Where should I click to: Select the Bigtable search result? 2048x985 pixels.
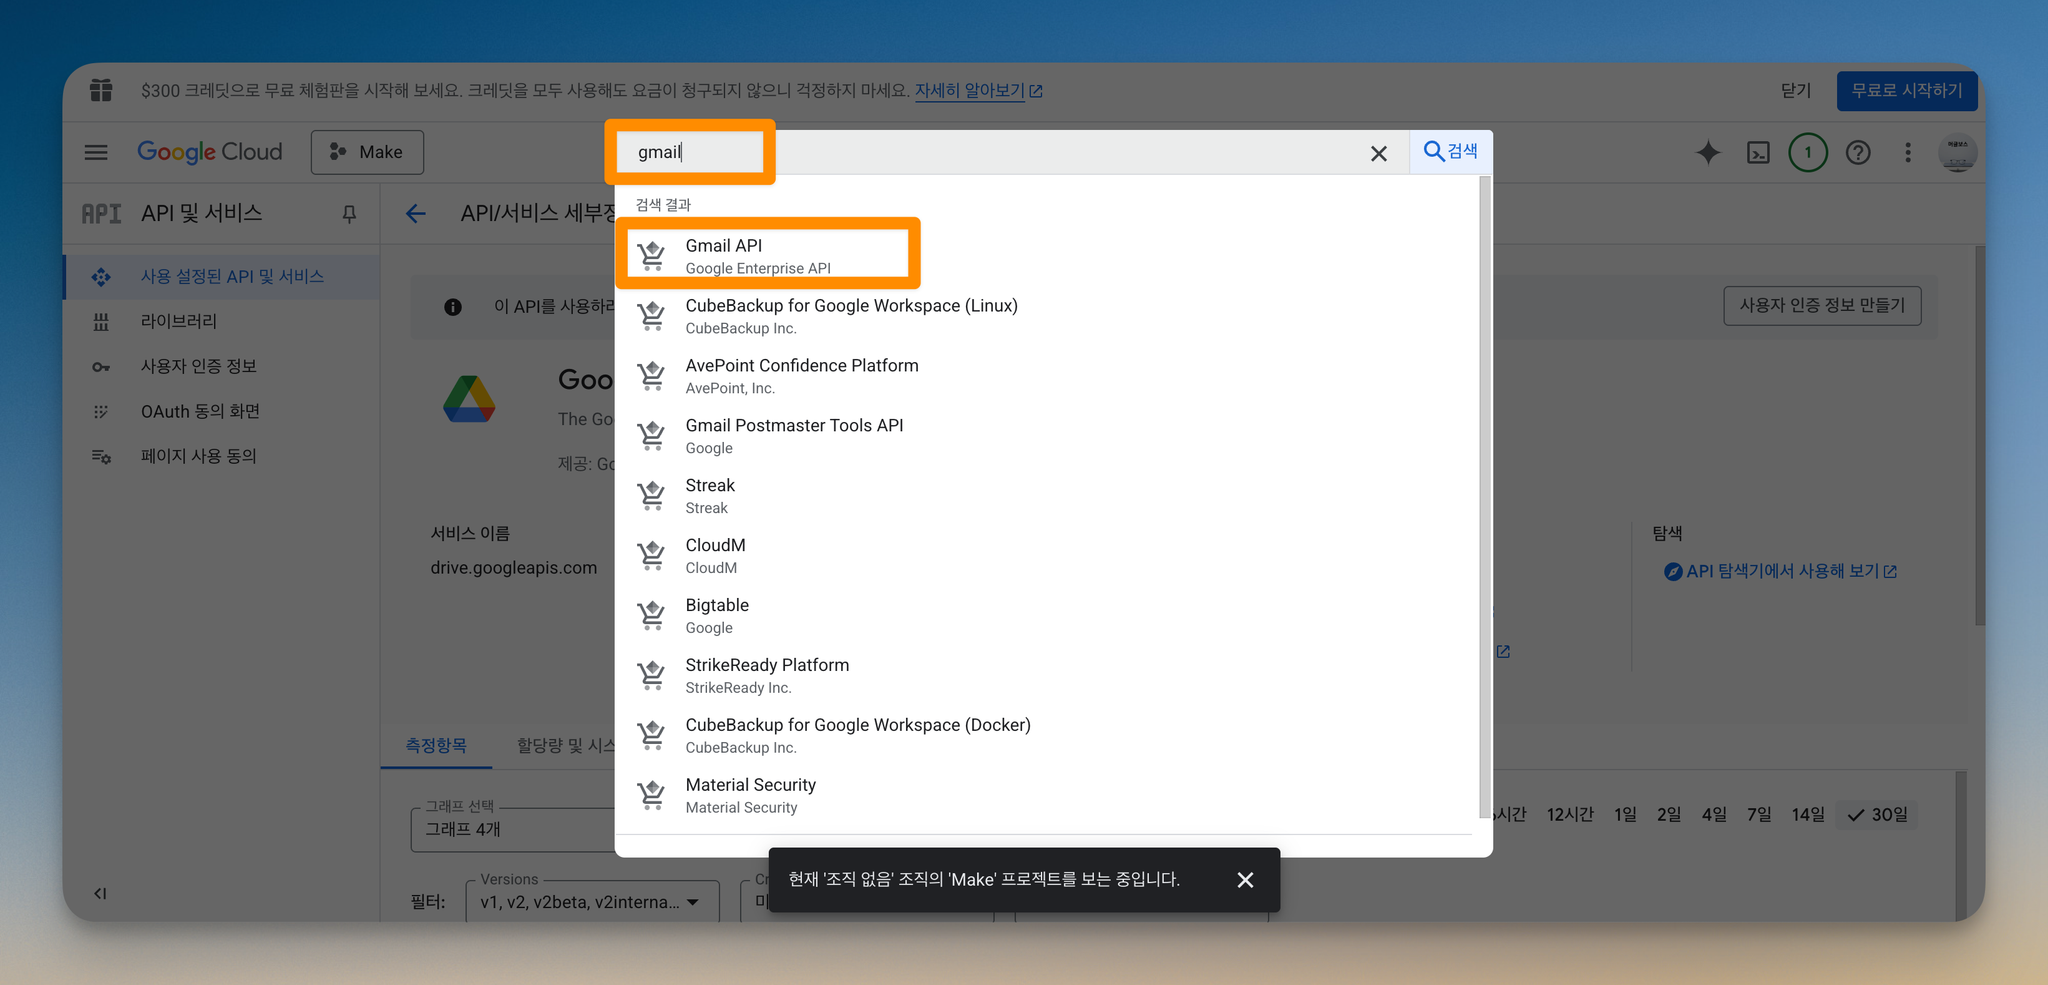click(1046, 616)
